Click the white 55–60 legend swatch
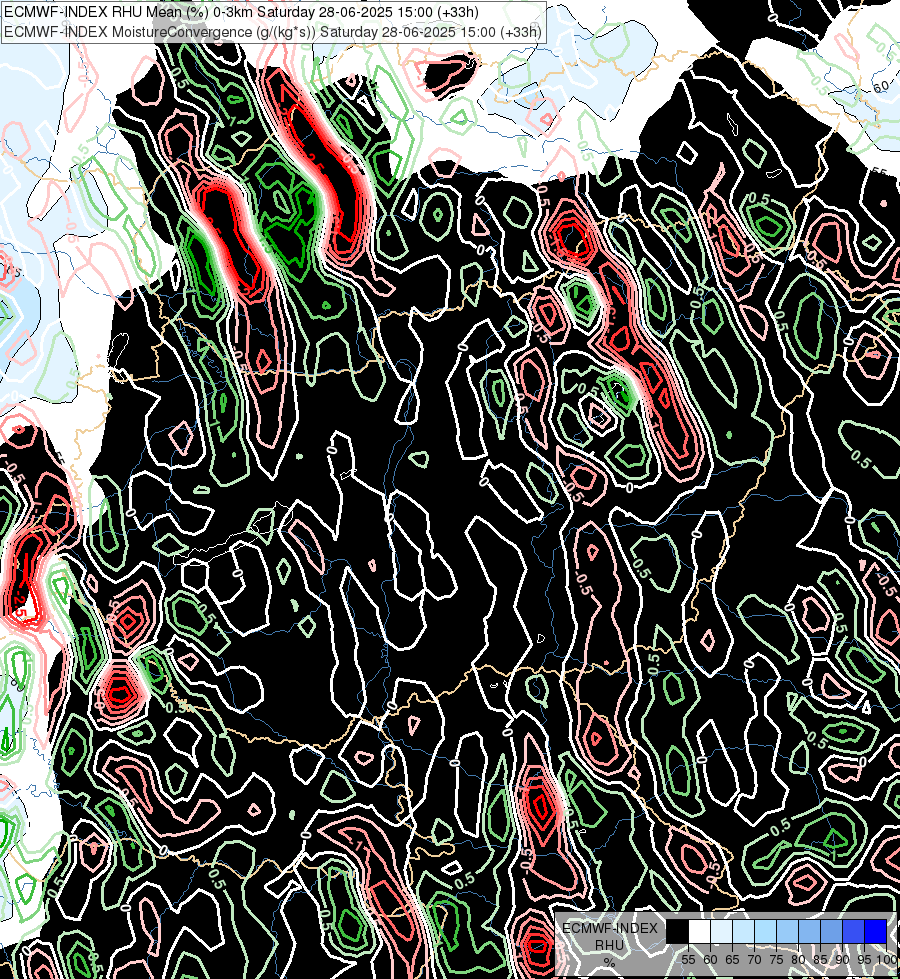Viewport: 900px width, 979px height. [x=700, y=932]
